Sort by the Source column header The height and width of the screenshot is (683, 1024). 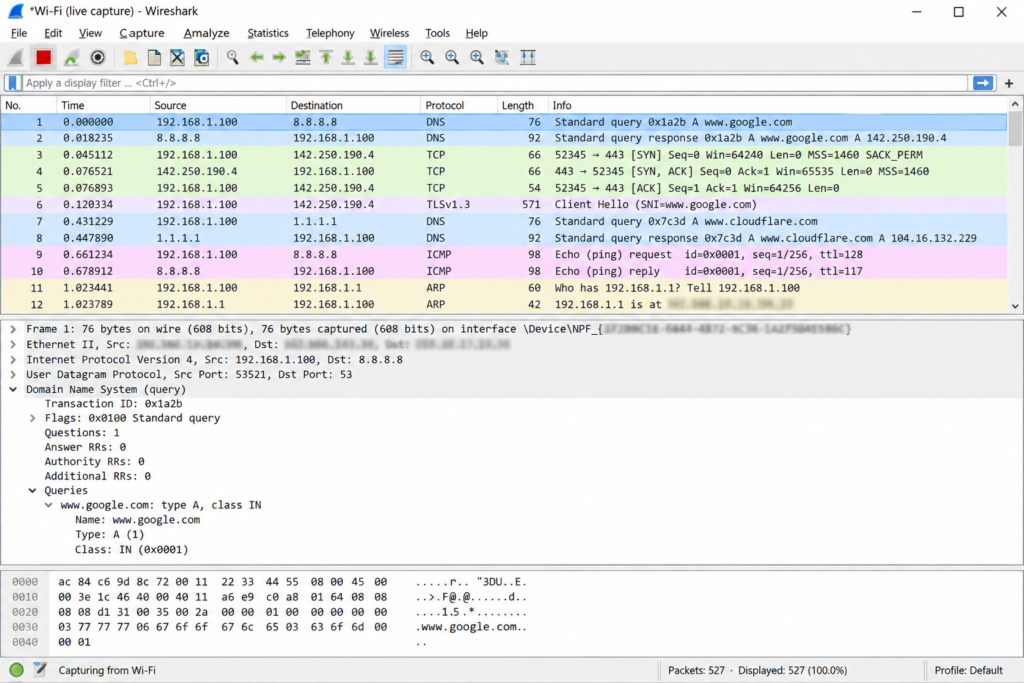pos(218,105)
